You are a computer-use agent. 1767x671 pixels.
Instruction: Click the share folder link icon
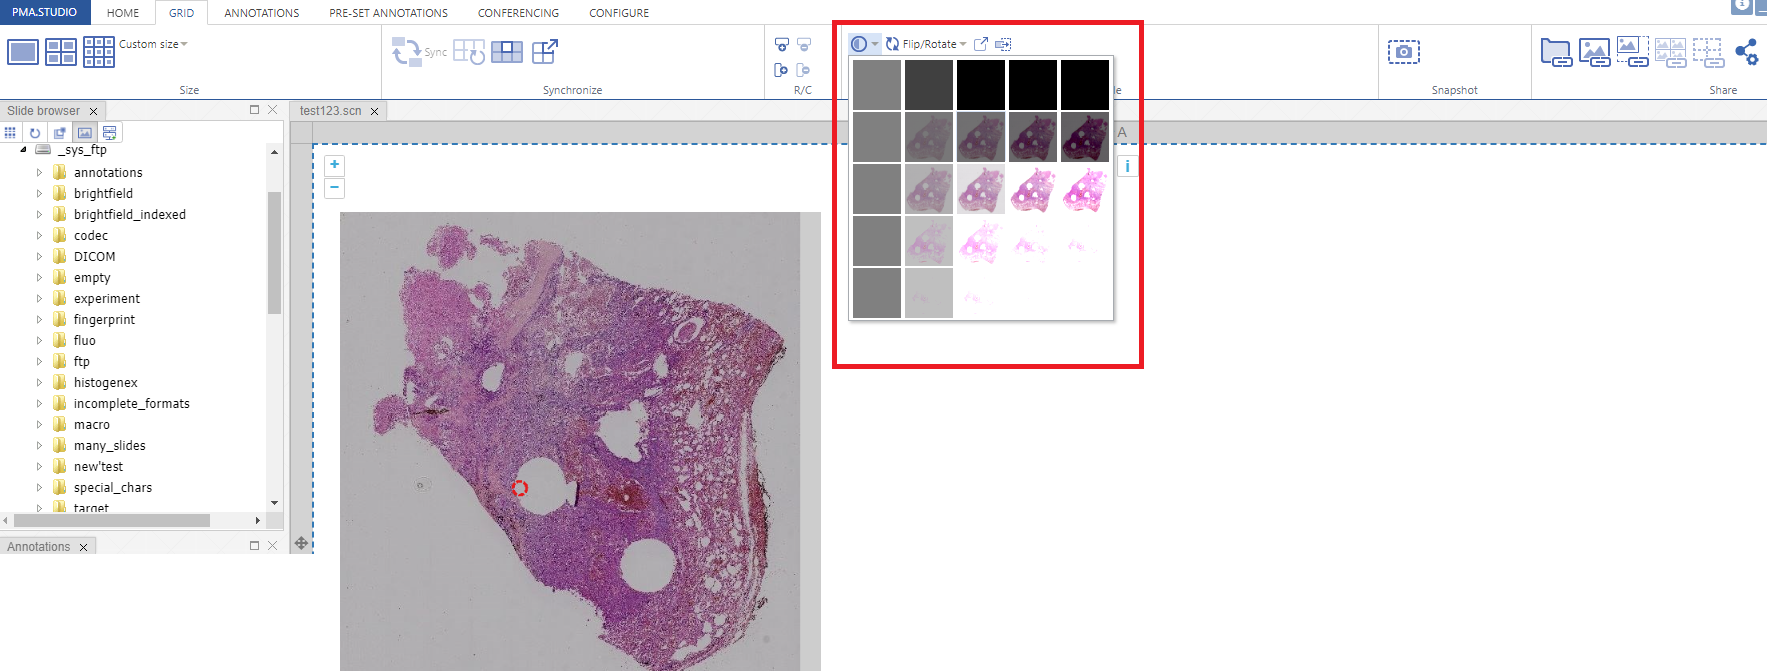pyautogui.click(x=1556, y=52)
